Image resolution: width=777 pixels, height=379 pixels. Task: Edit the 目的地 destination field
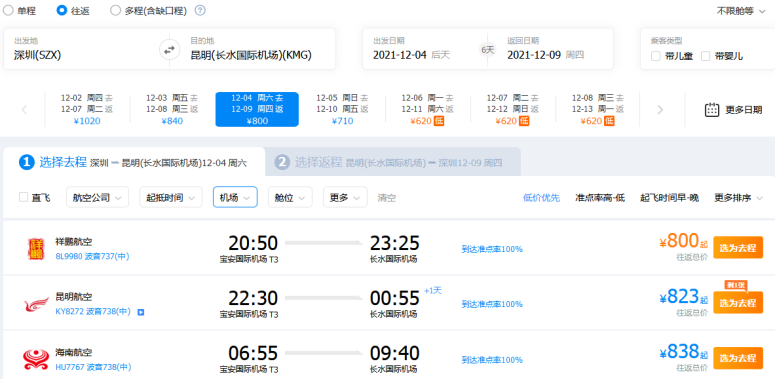pyautogui.click(x=258, y=49)
